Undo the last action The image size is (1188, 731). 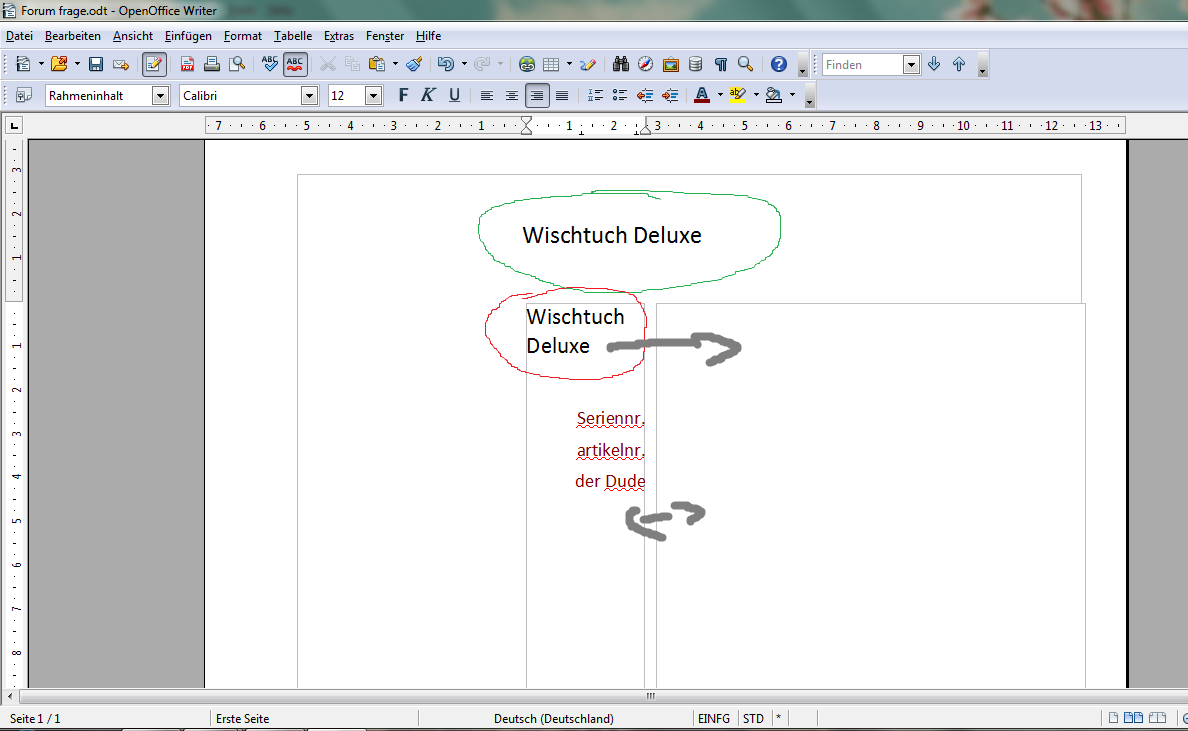pyautogui.click(x=446, y=64)
